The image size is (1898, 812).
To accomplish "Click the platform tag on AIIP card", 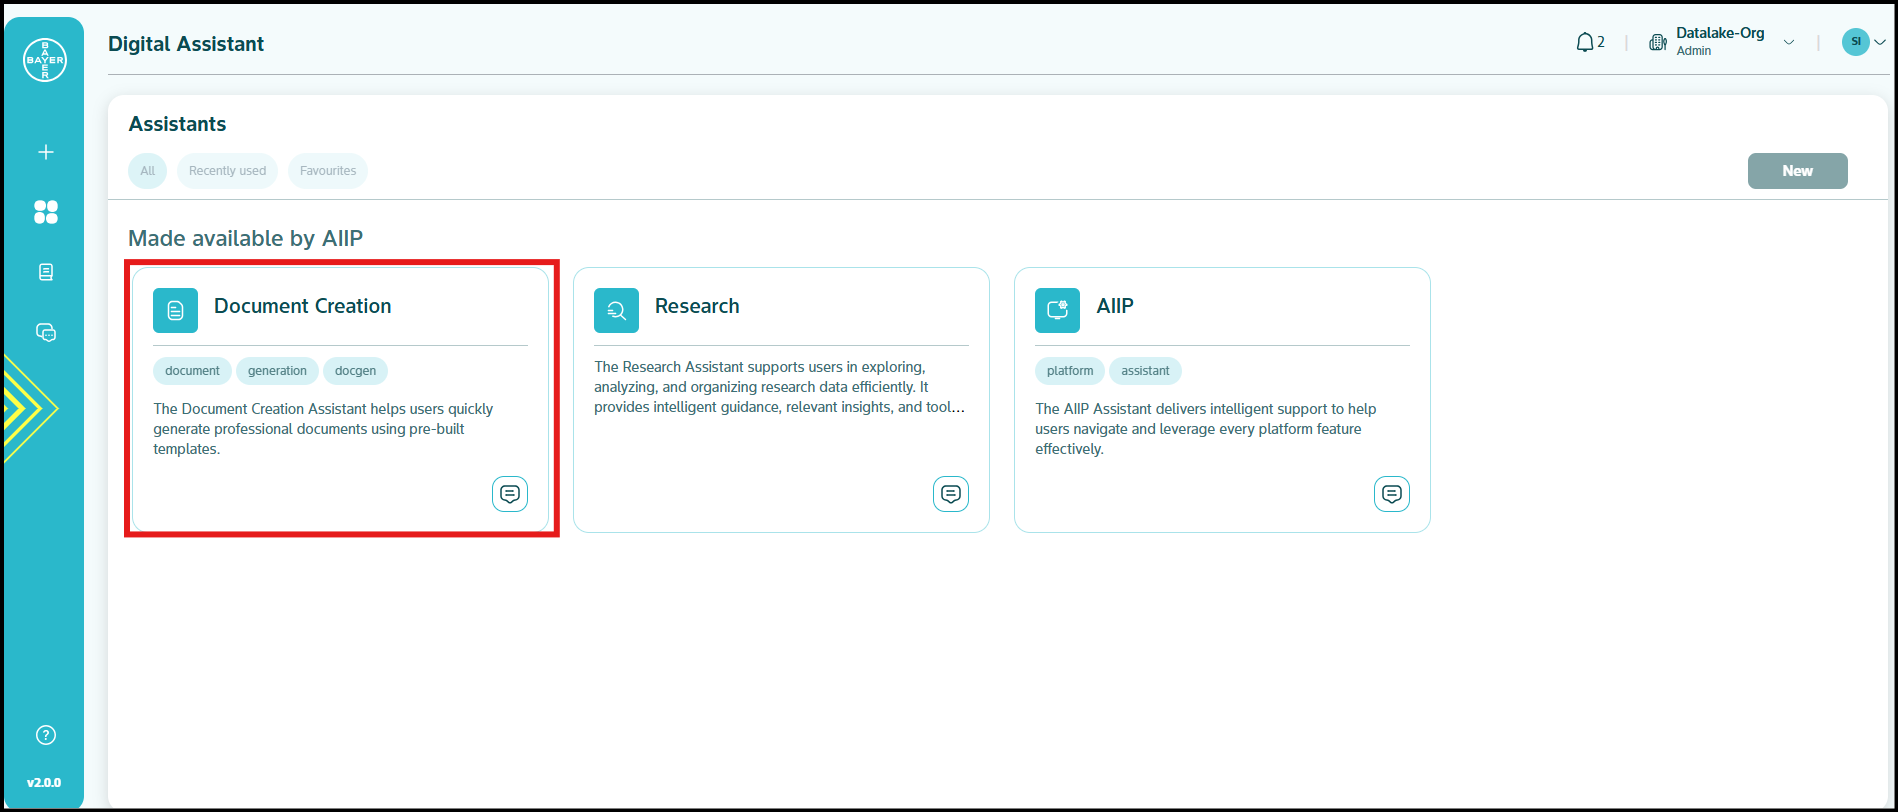I will tap(1069, 371).
